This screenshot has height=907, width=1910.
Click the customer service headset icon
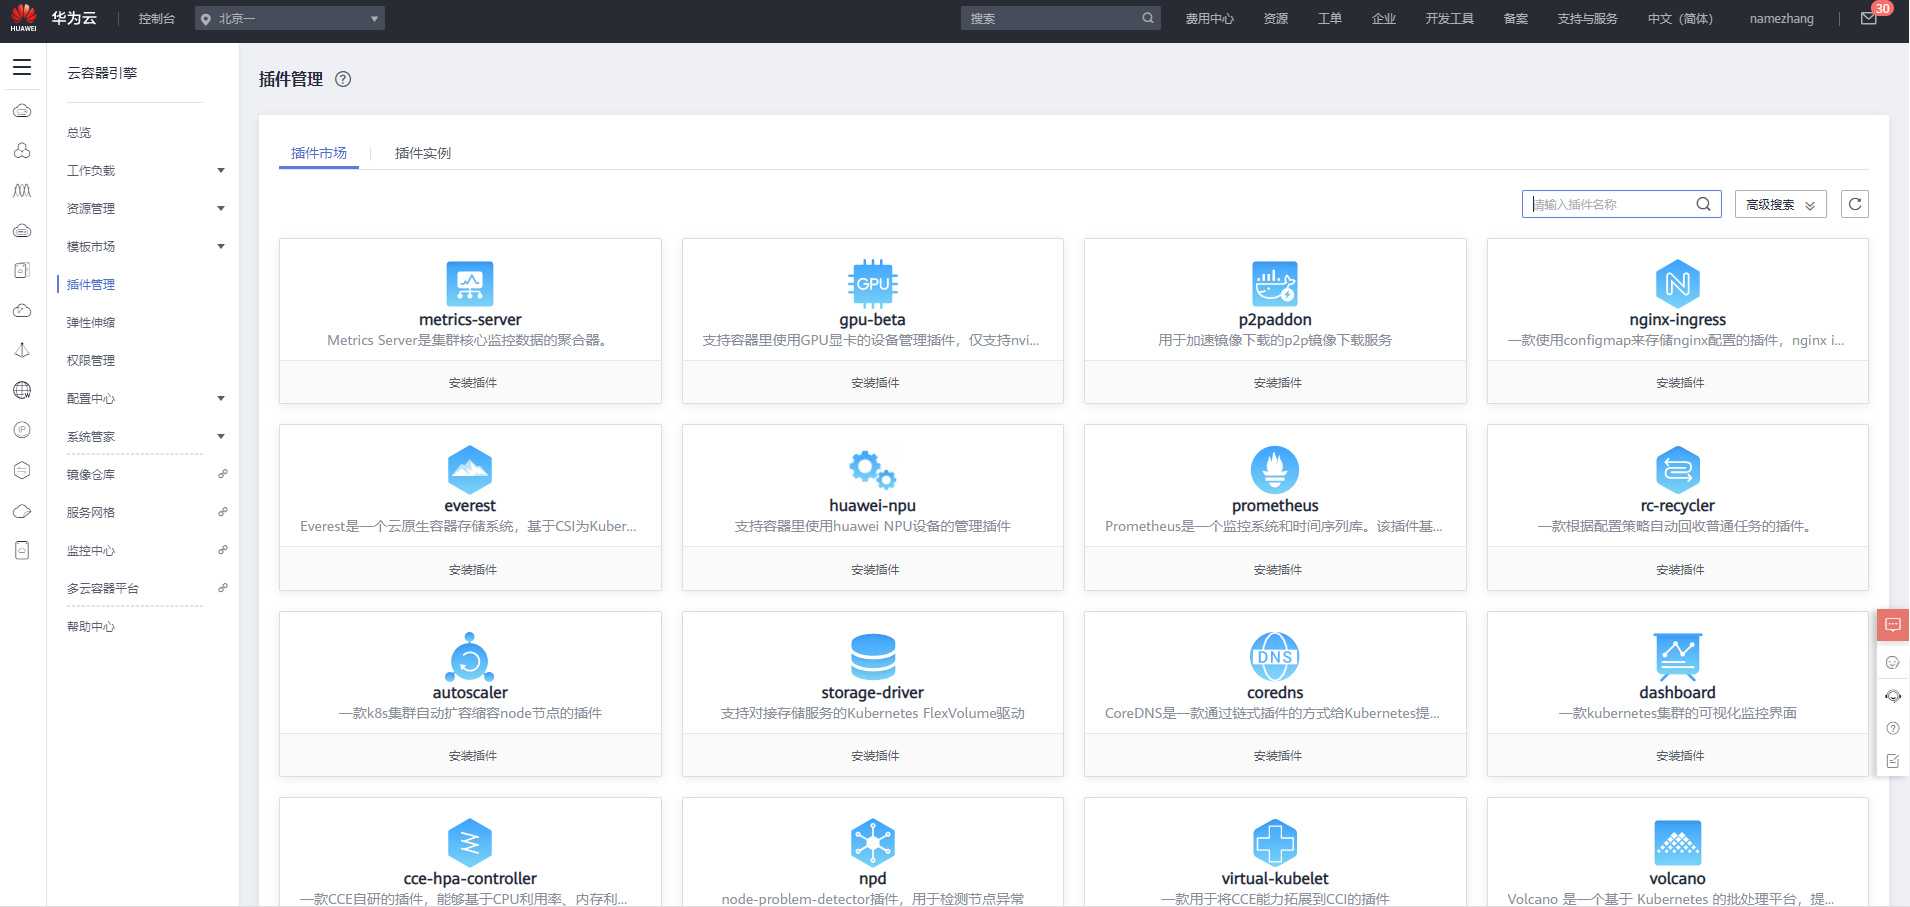point(1893,696)
